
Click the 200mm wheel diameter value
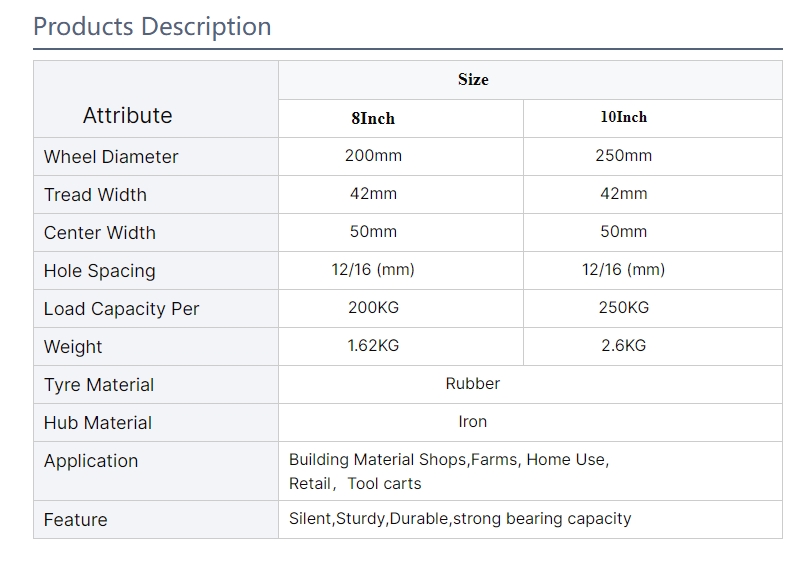coord(373,156)
